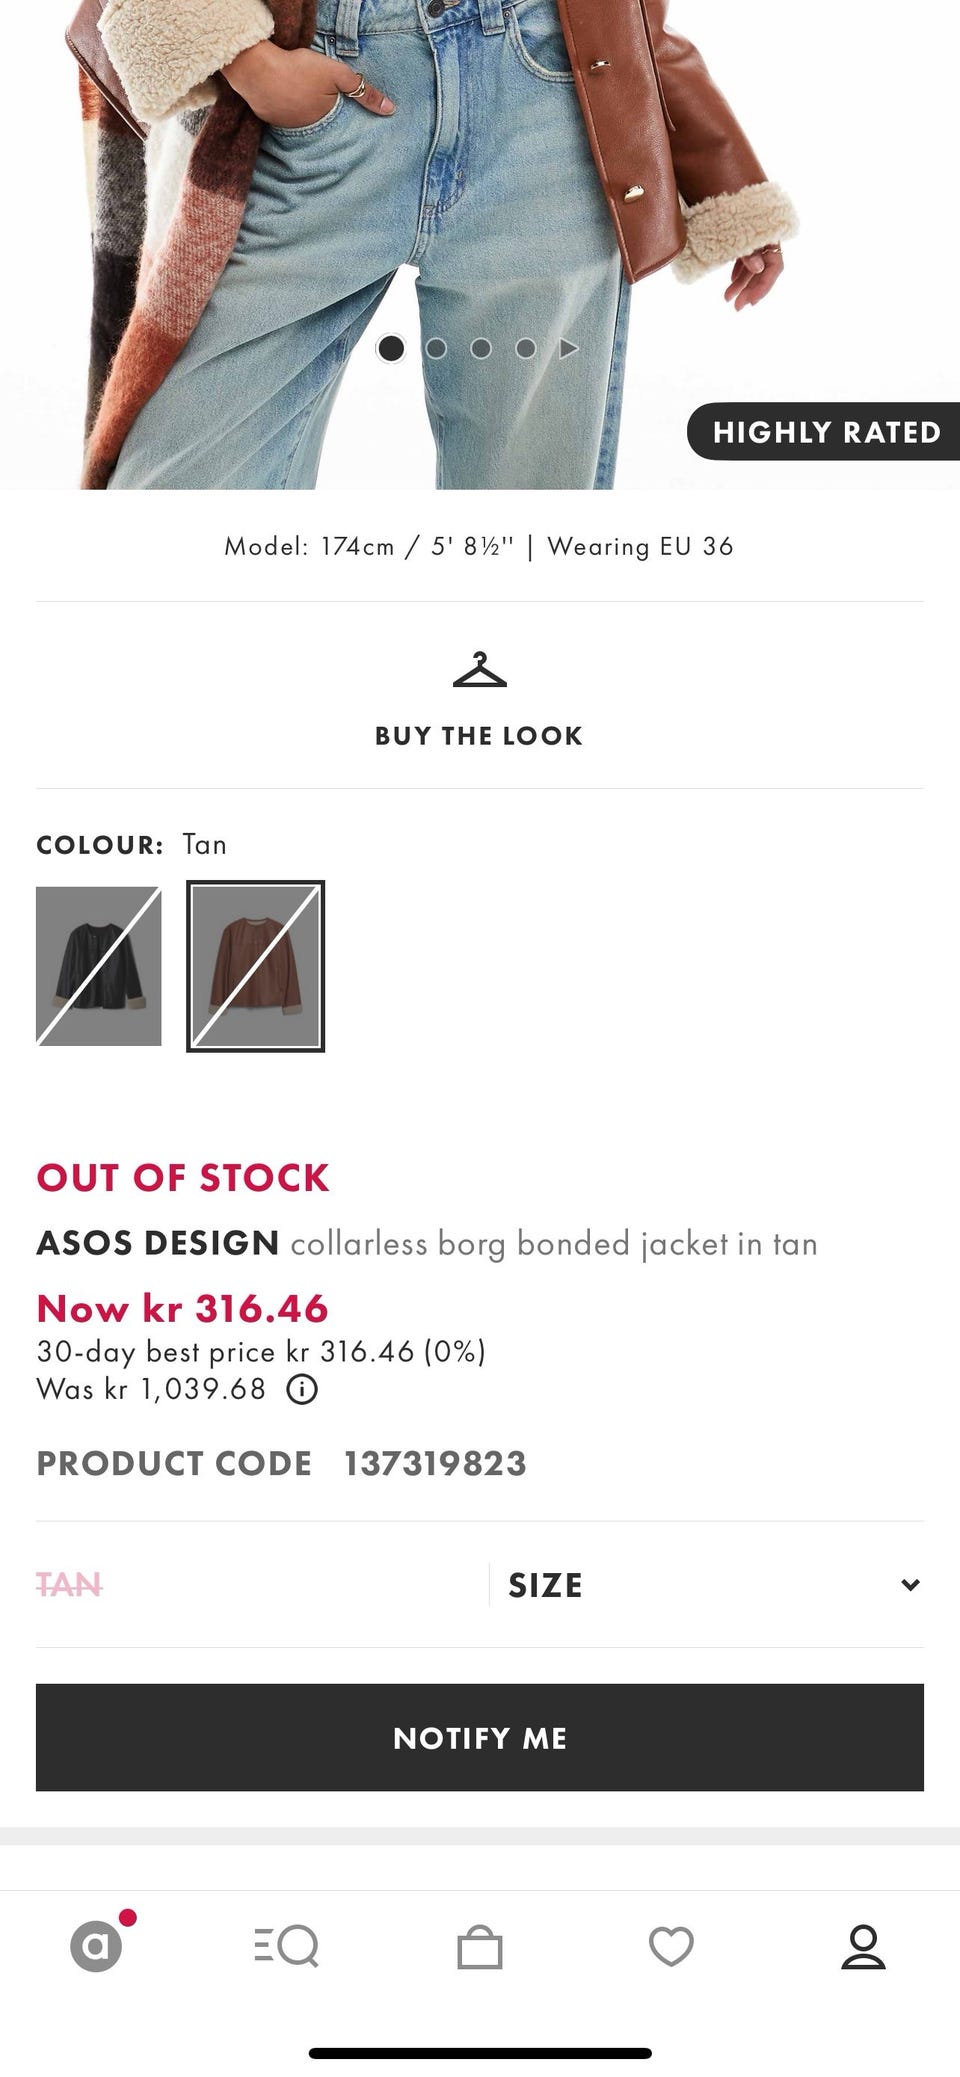Open the search menu icon

pos(287,1946)
